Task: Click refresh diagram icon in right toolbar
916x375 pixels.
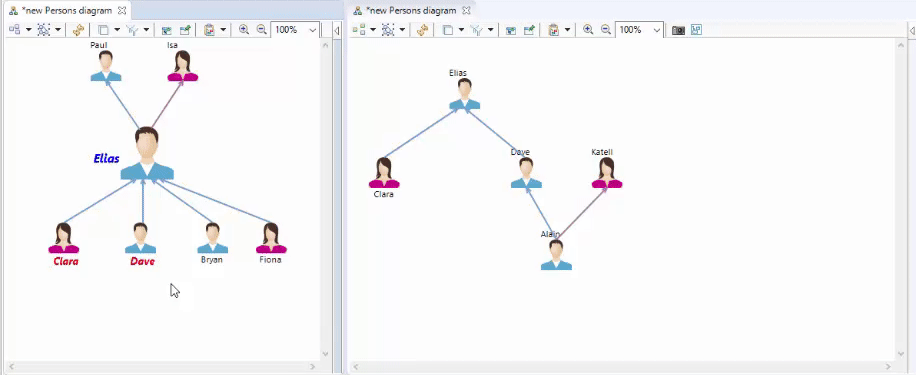Action: (422, 30)
